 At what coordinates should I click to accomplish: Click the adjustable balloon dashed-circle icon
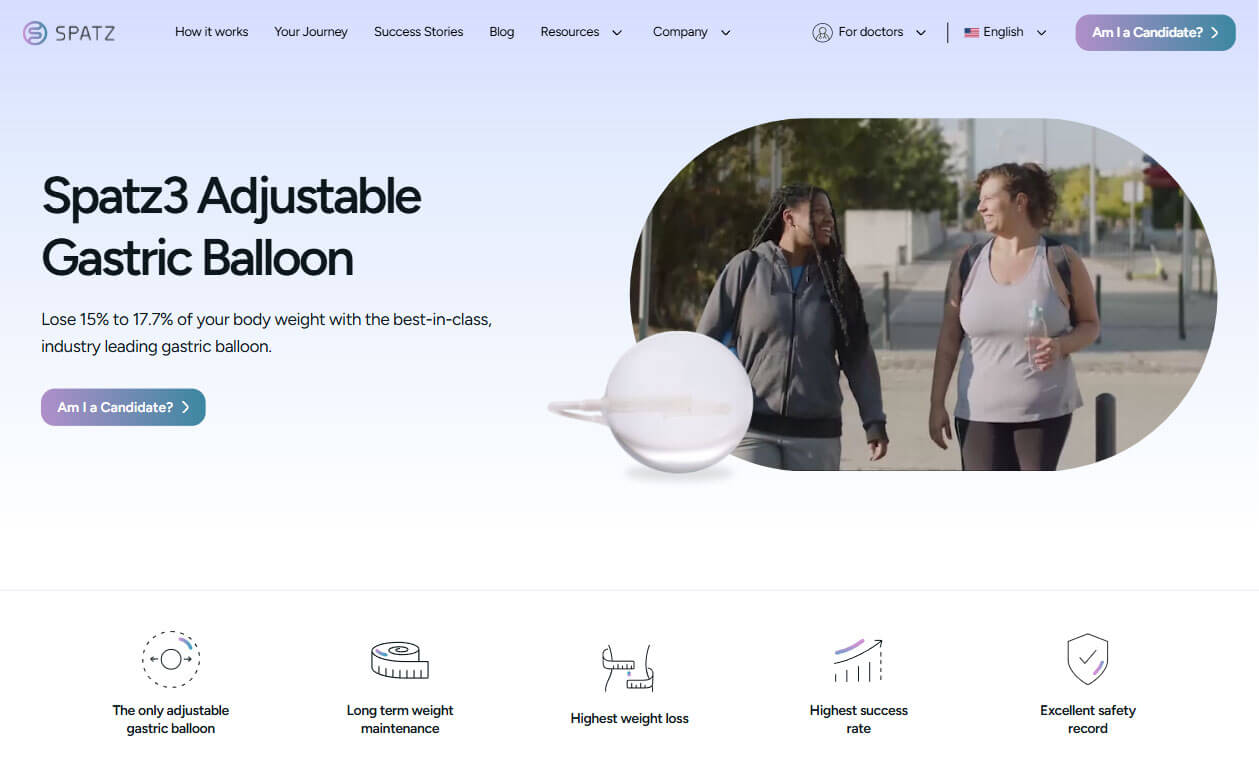click(171, 659)
